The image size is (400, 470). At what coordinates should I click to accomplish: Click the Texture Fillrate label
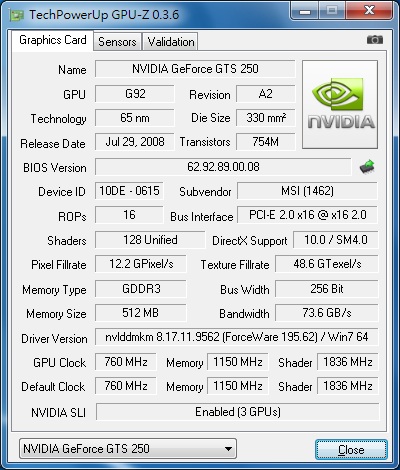(x=235, y=265)
